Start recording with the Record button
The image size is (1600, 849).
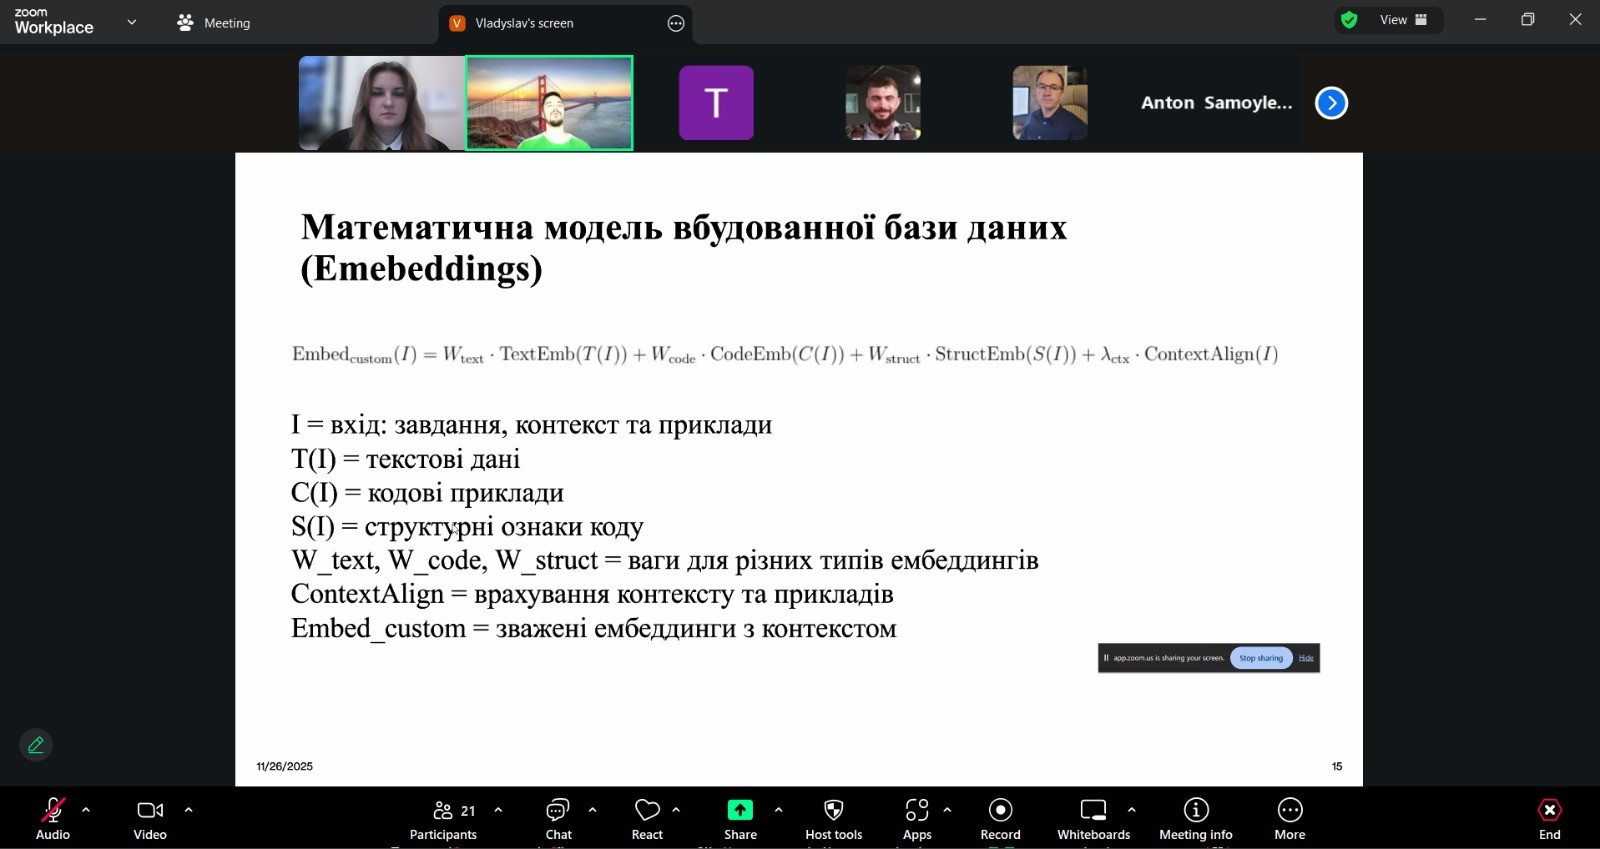[1000, 817]
